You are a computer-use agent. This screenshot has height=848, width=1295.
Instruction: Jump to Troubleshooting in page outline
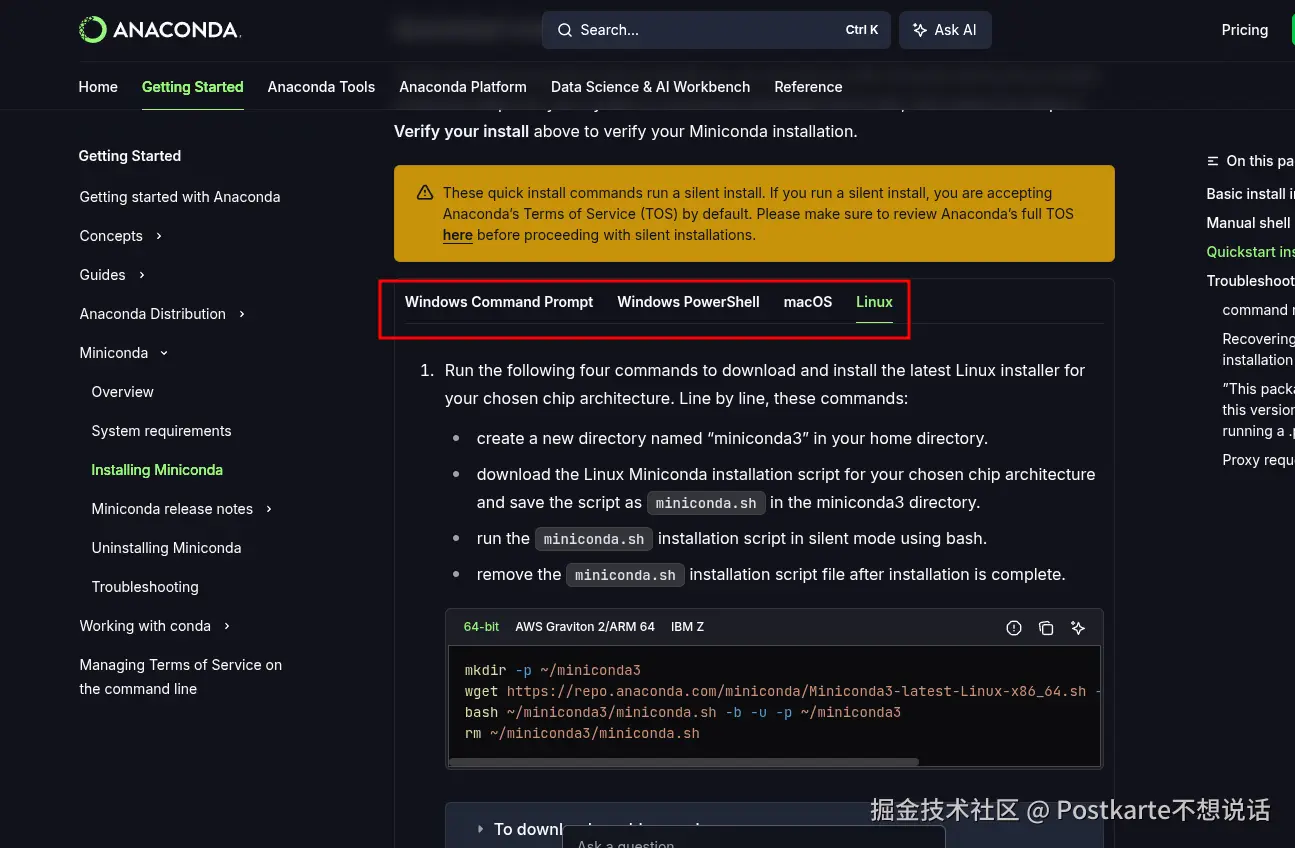coord(1250,281)
